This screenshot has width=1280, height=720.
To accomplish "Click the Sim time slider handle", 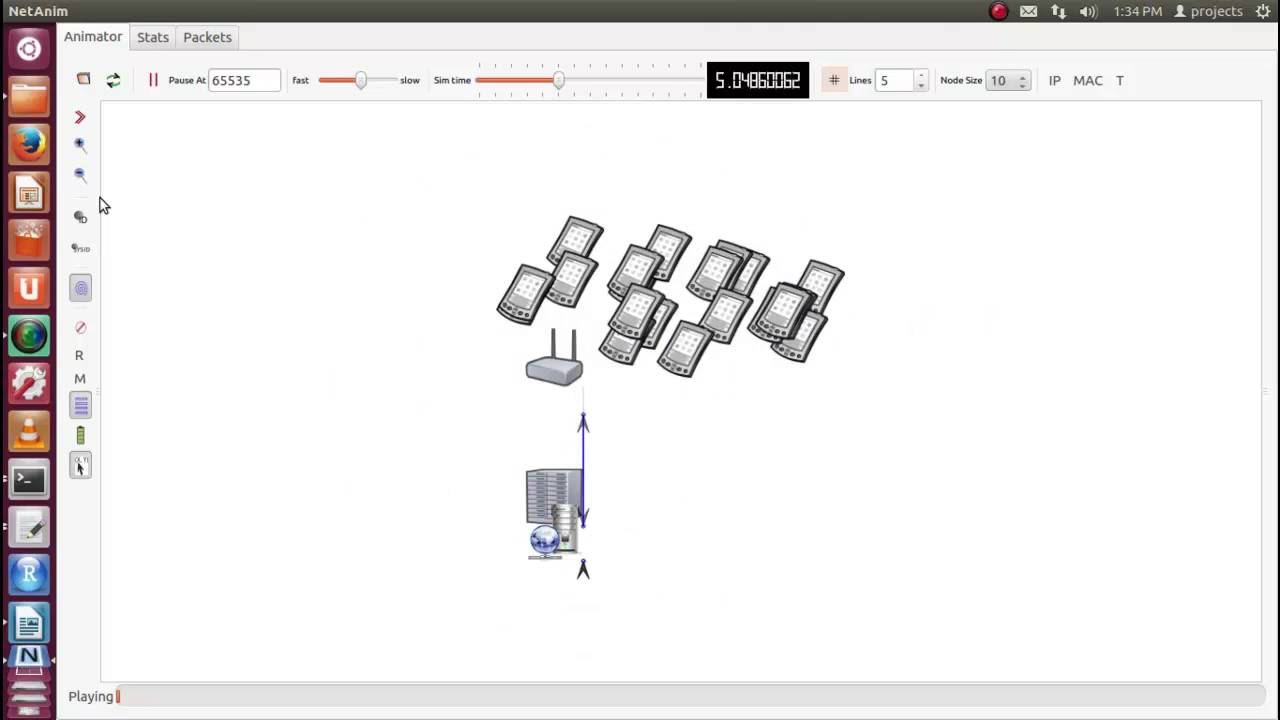I will point(559,80).
